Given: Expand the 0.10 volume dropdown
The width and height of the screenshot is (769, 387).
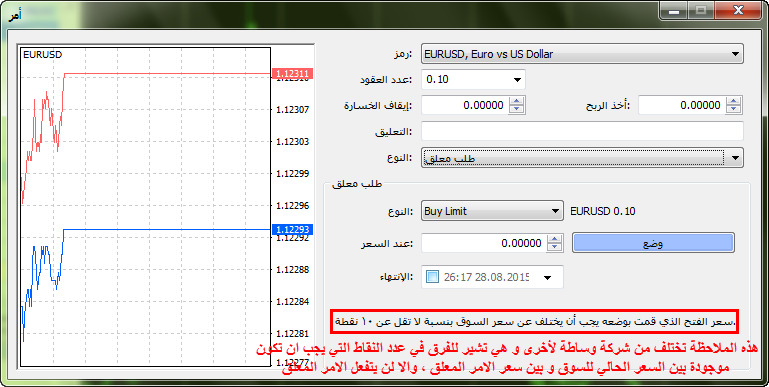Looking at the screenshot, I should click(x=473, y=79).
